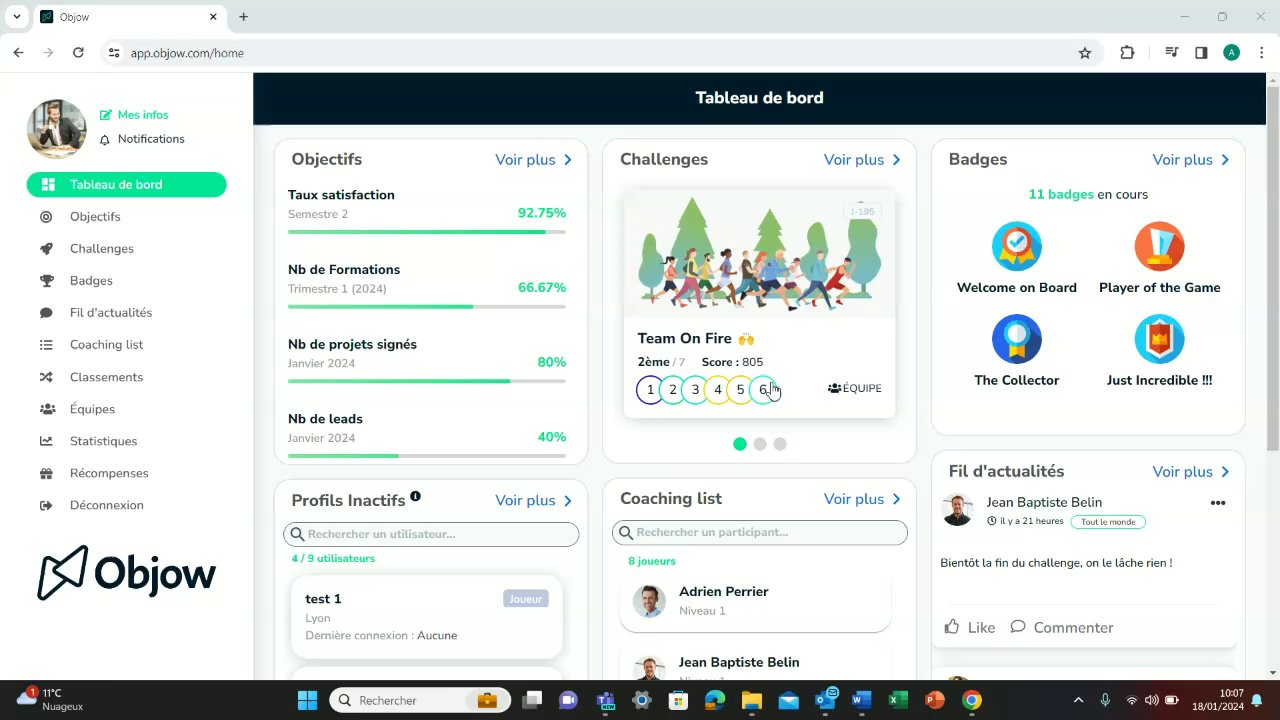
Task: Reload the Objow page
Action: click(x=78, y=53)
